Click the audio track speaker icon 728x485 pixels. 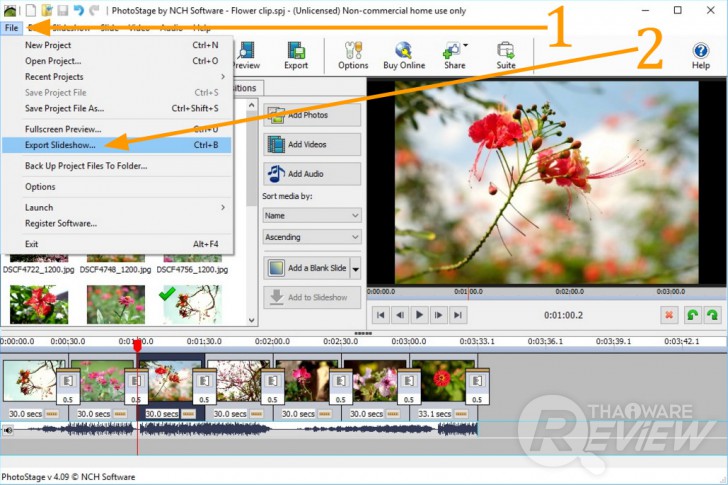click(8, 430)
